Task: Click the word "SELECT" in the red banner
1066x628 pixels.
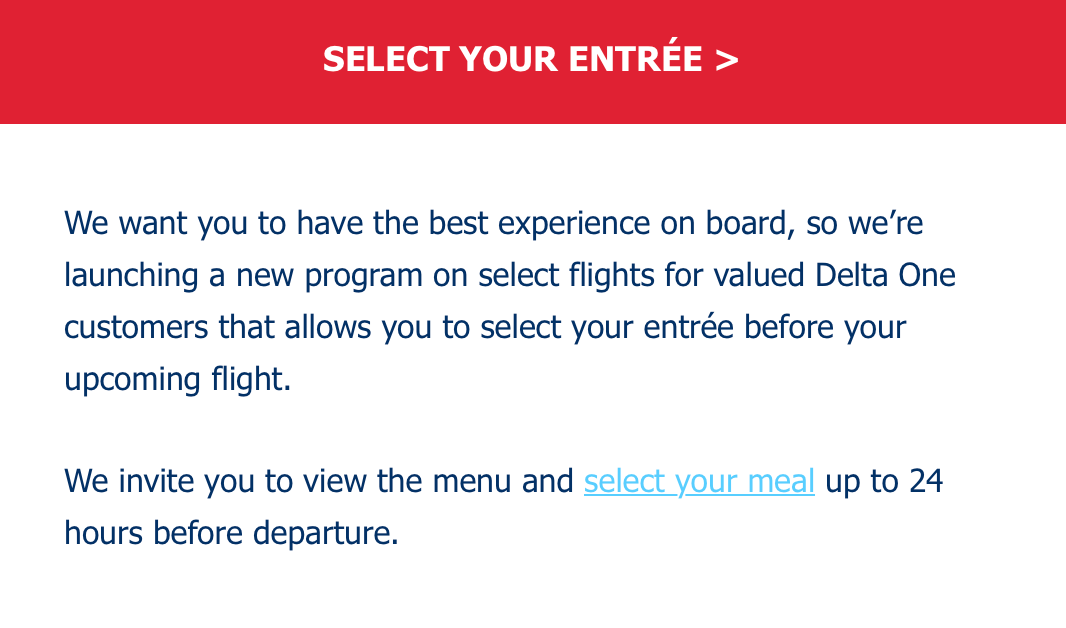Action: tap(385, 59)
